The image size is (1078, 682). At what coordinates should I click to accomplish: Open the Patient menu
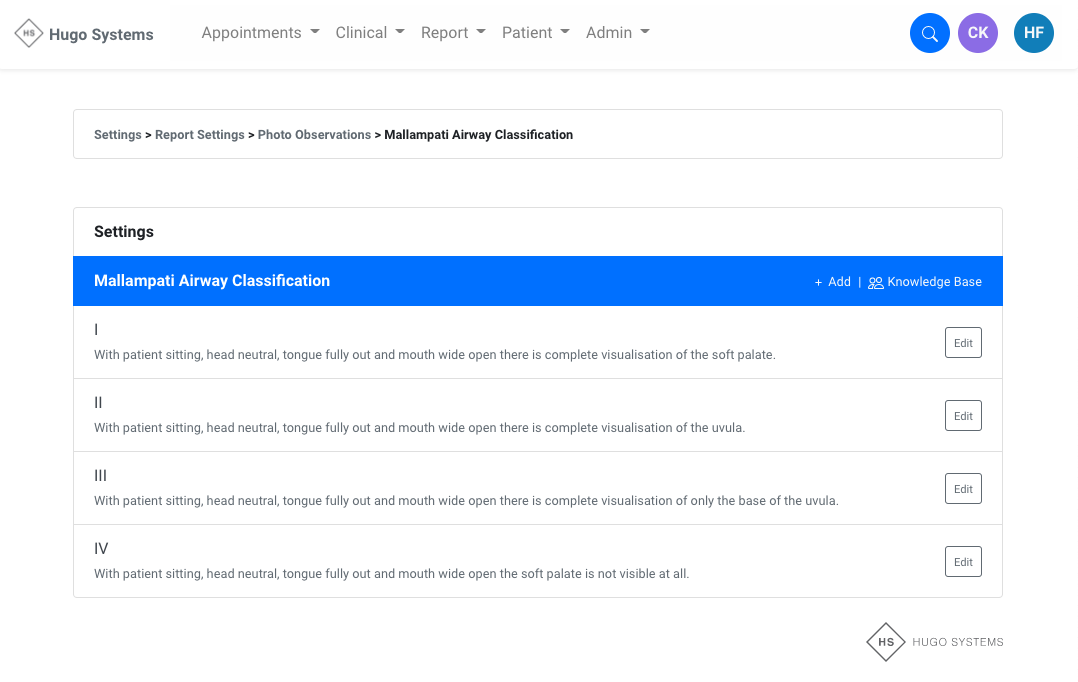(535, 33)
